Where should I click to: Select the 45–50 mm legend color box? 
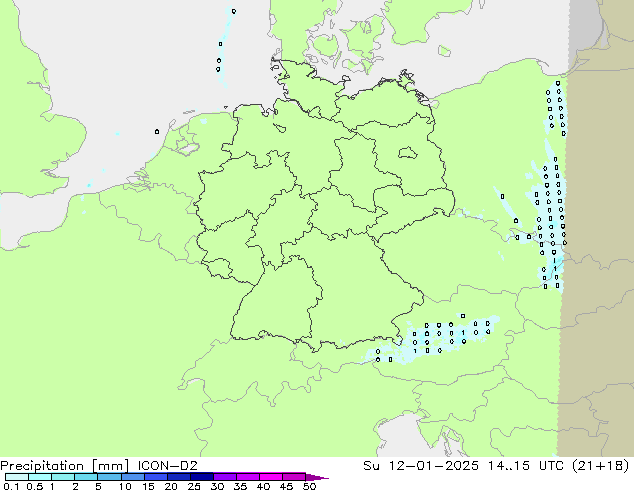[294, 477]
